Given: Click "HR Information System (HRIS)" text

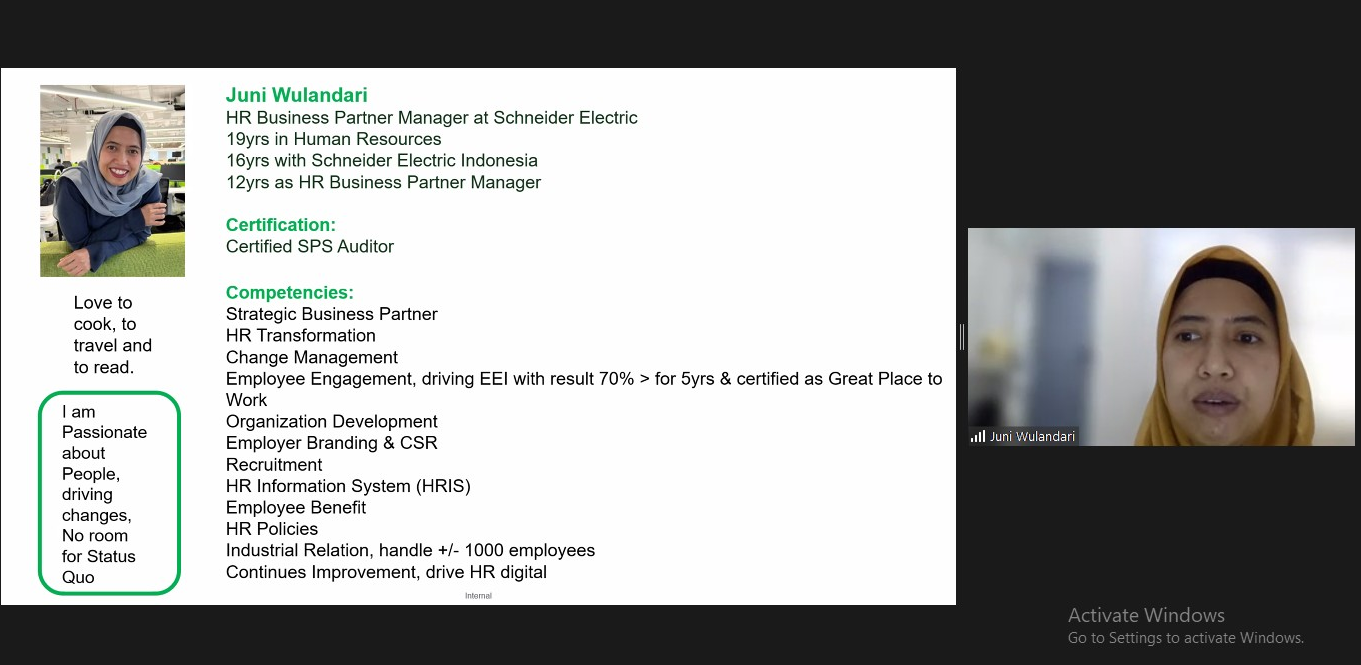Looking at the screenshot, I should click(x=348, y=487).
